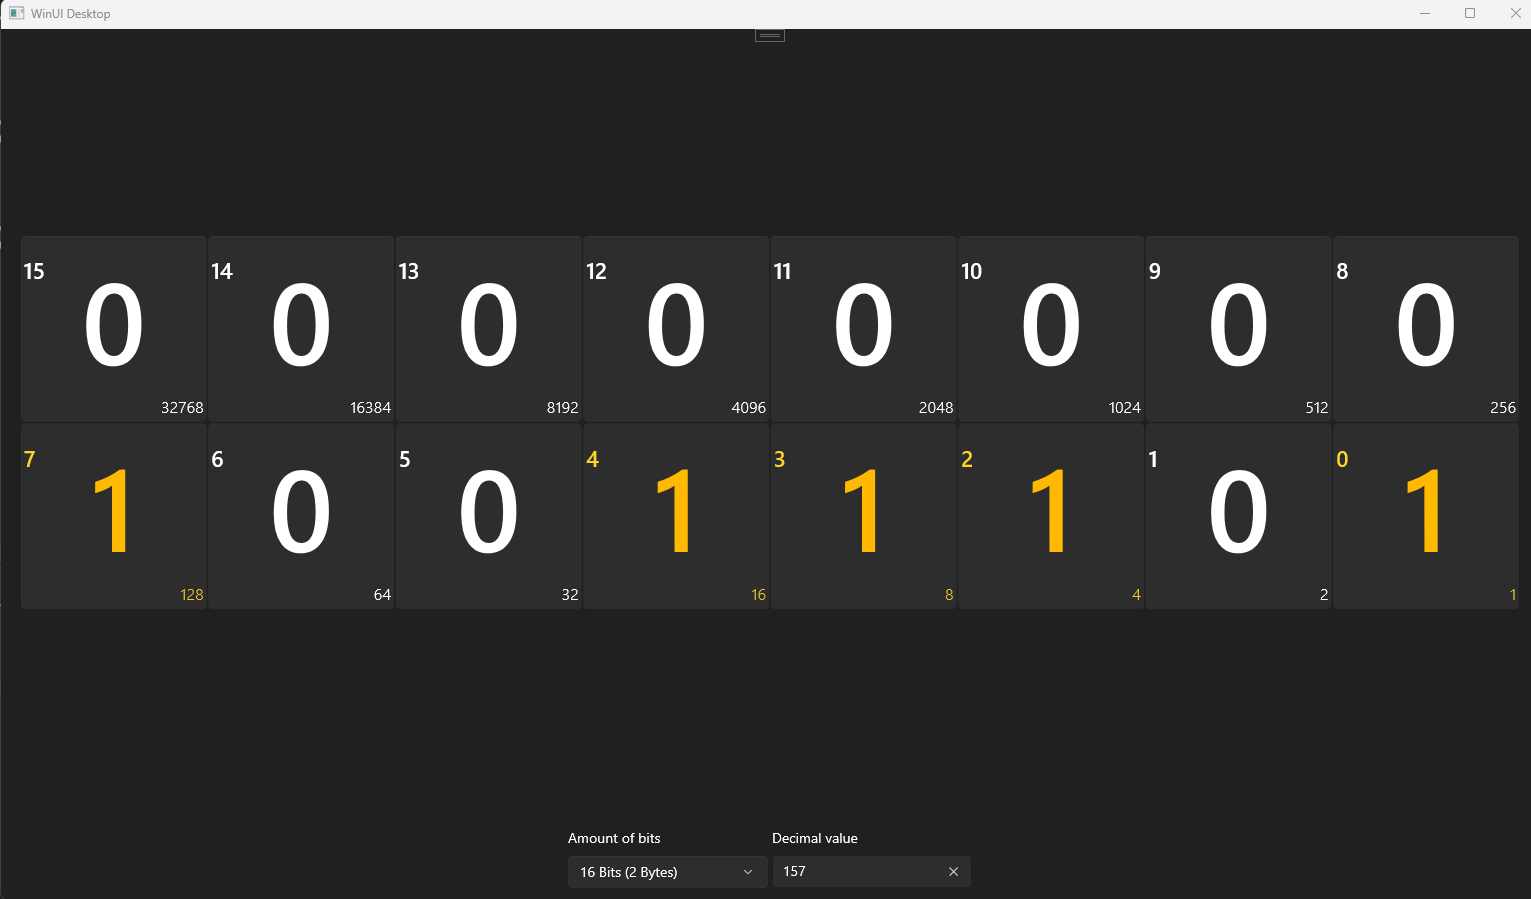Toggle bit 9 tile worth 512

click(x=1239, y=328)
